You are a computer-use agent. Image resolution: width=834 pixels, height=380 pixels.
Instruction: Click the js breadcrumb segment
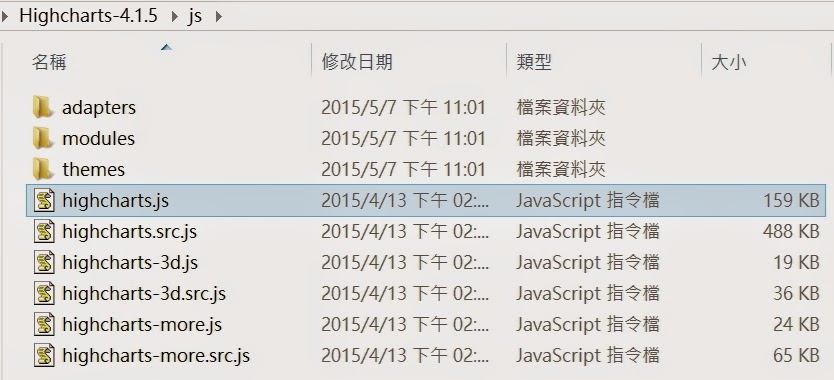(195, 16)
